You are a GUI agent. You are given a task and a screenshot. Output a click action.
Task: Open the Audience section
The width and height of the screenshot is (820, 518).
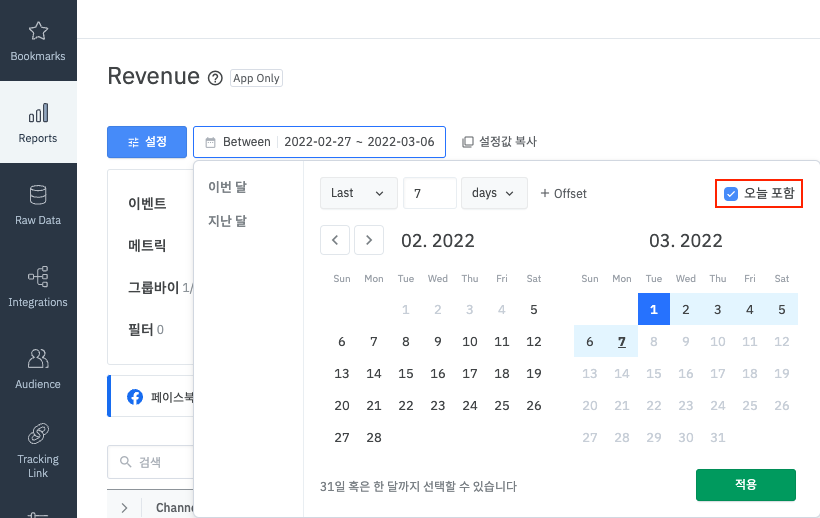[x=38, y=369]
